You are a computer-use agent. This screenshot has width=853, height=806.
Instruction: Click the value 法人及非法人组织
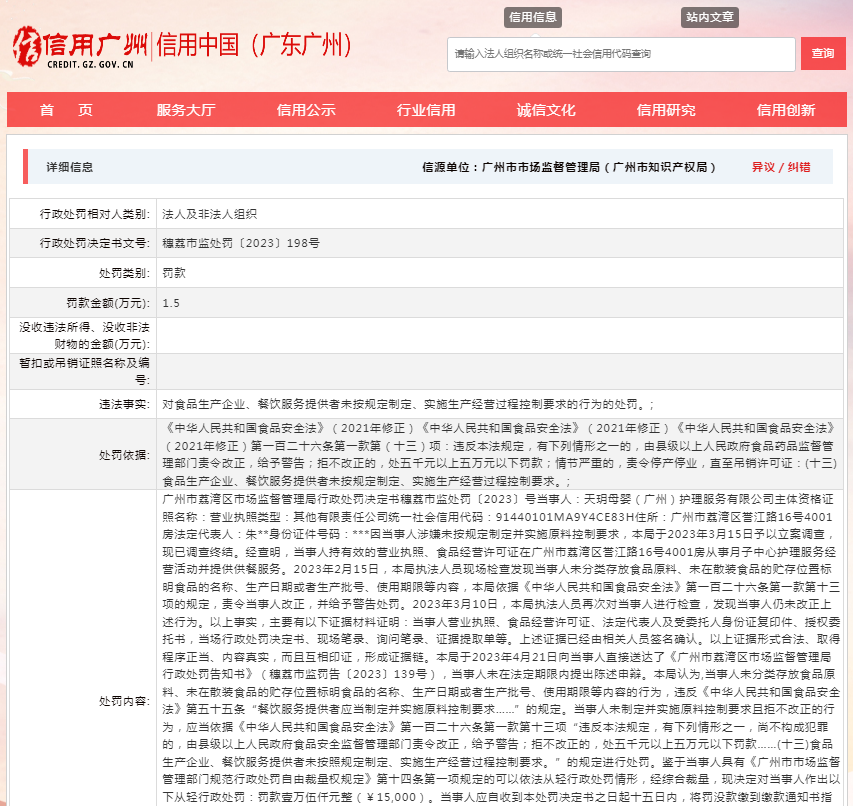(x=209, y=214)
